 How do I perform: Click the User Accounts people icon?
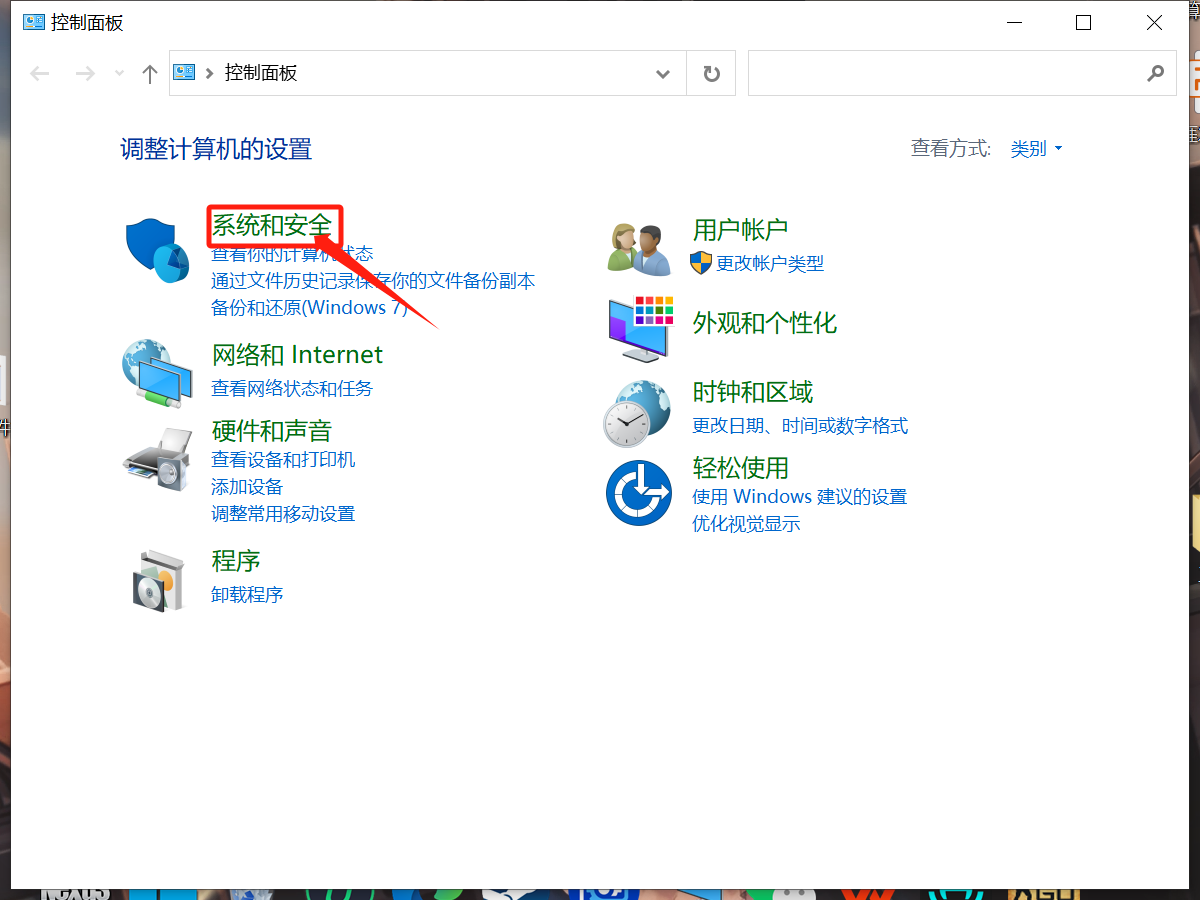tap(640, 248)
